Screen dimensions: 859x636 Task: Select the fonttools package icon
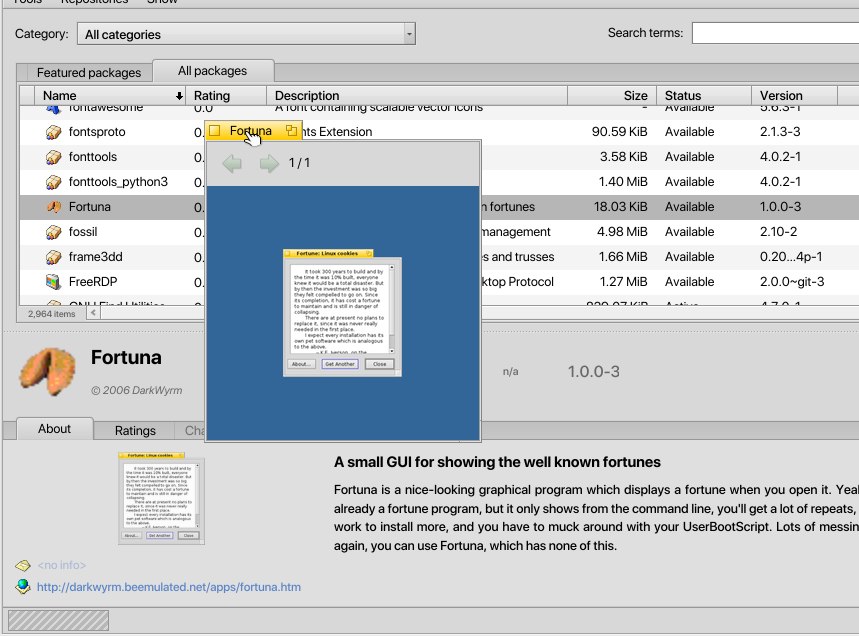(x=53, y=157)
